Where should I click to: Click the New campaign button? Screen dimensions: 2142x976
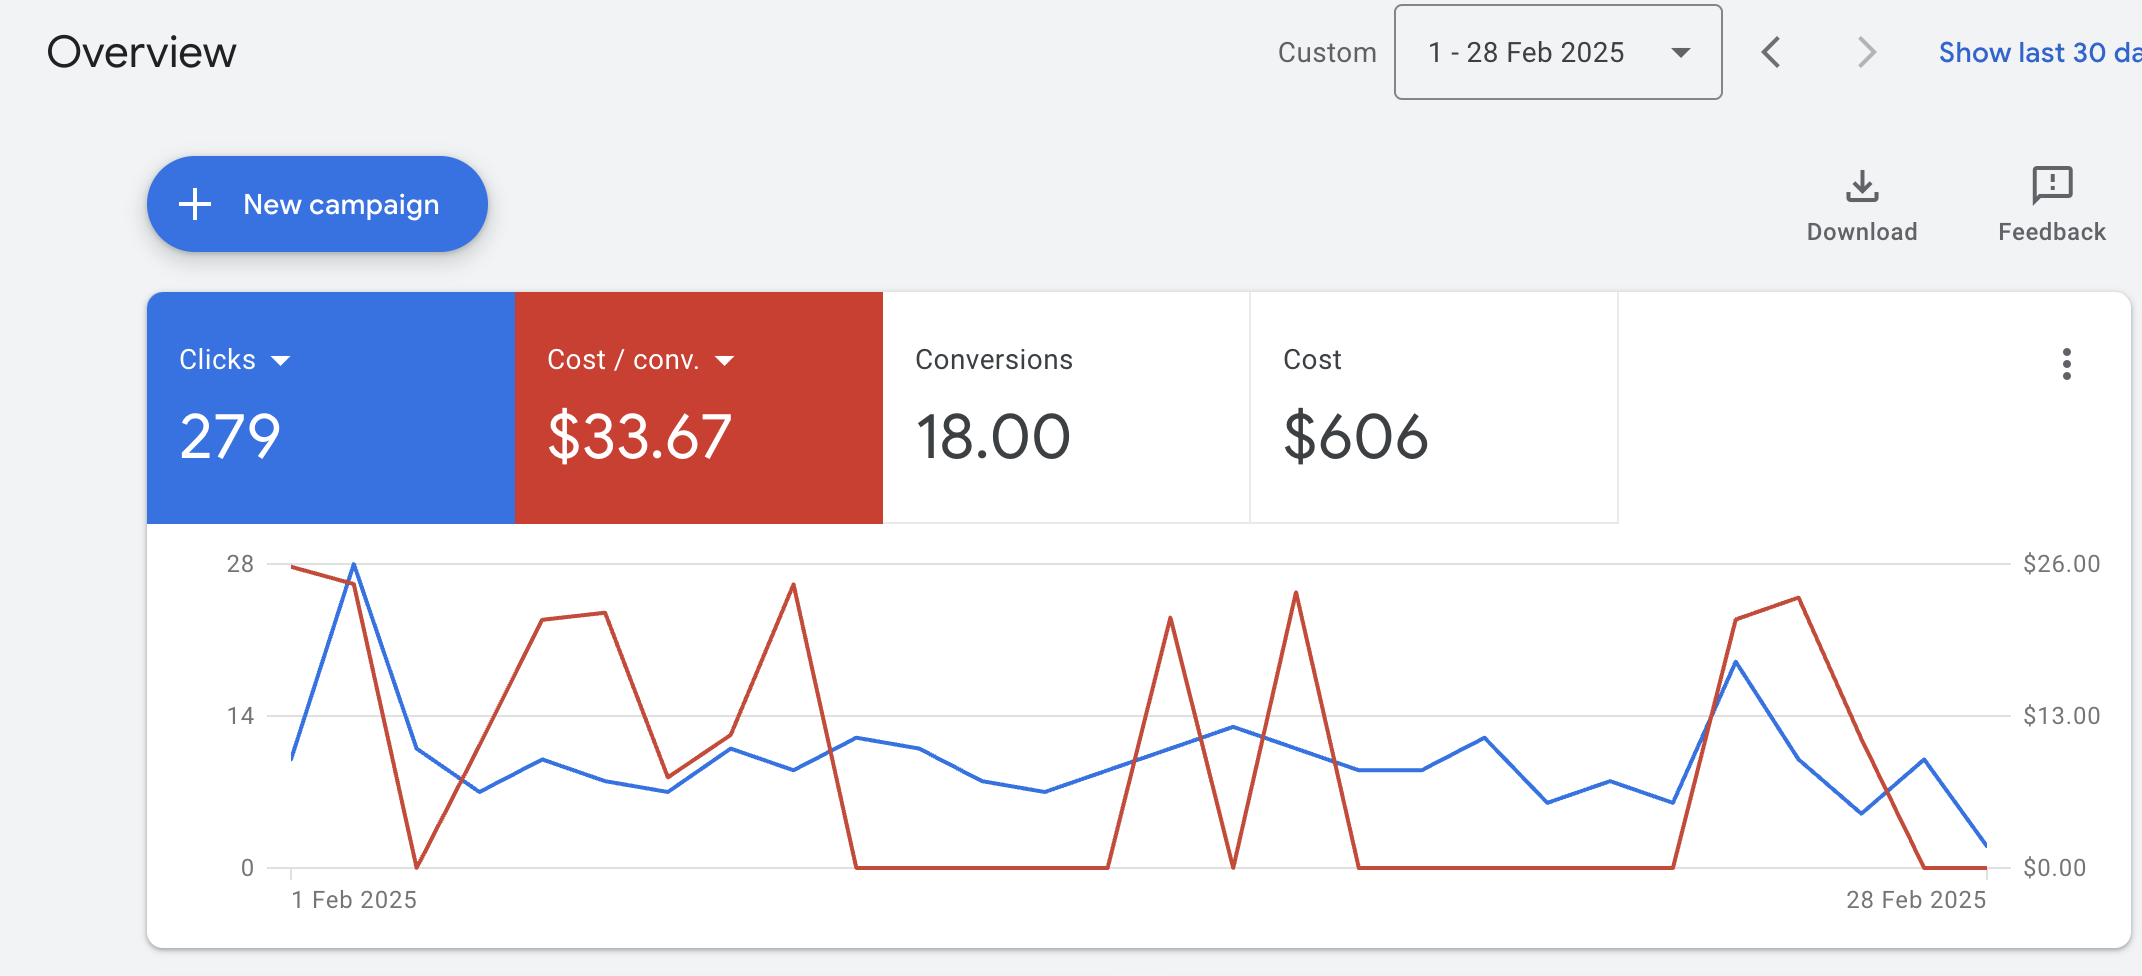point(317,204)
